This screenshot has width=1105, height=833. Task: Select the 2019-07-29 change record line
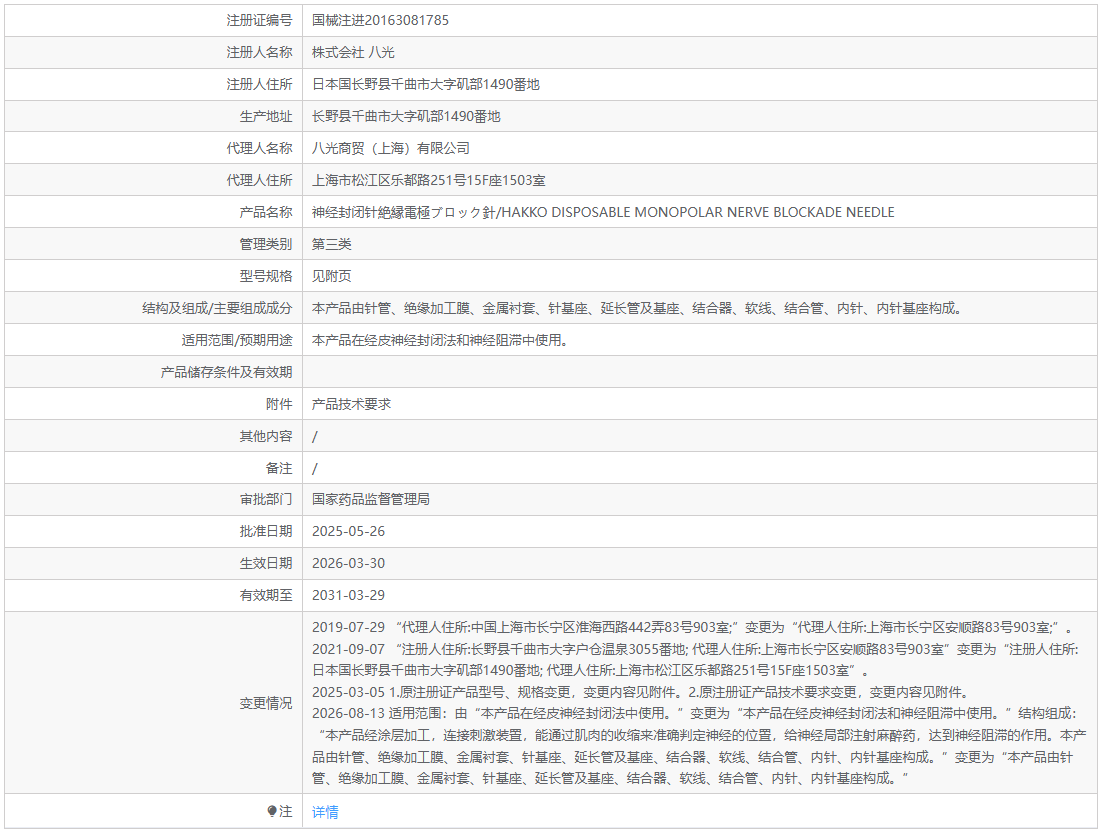tap(693, 627)
